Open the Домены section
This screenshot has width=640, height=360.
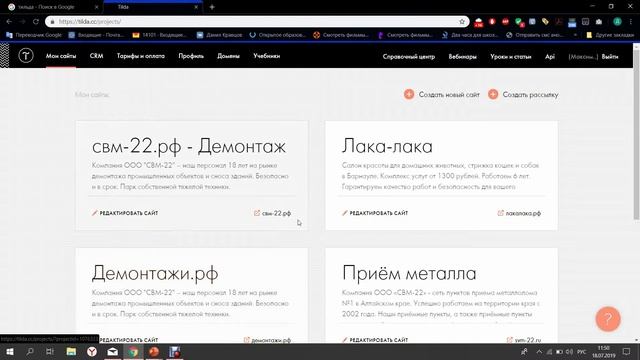pyautogui.click(x=228, y=56)
